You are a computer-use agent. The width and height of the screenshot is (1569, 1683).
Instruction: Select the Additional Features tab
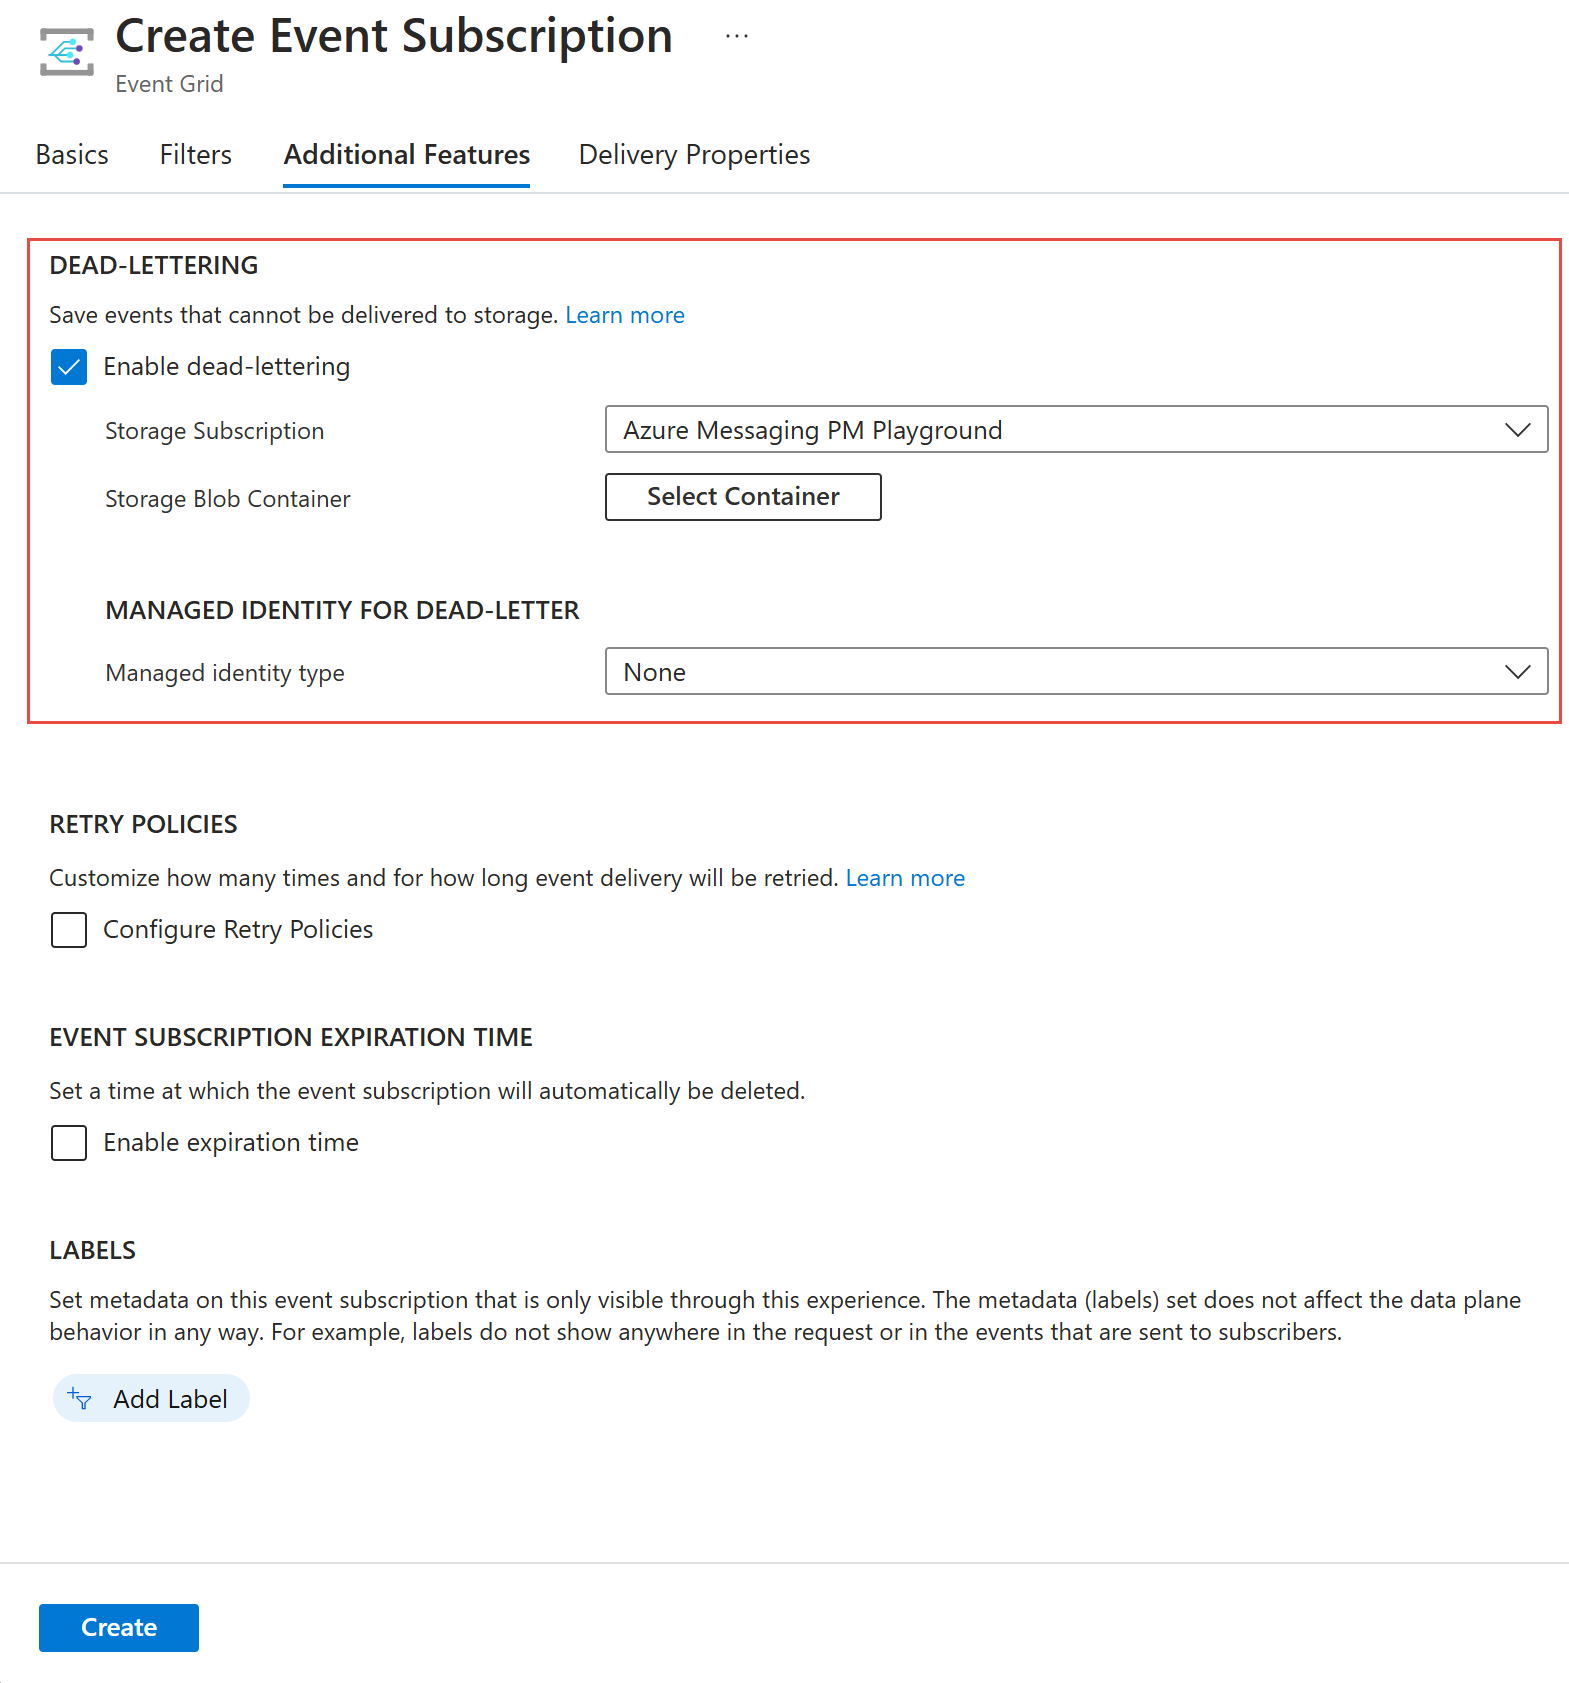pos(407,155)
